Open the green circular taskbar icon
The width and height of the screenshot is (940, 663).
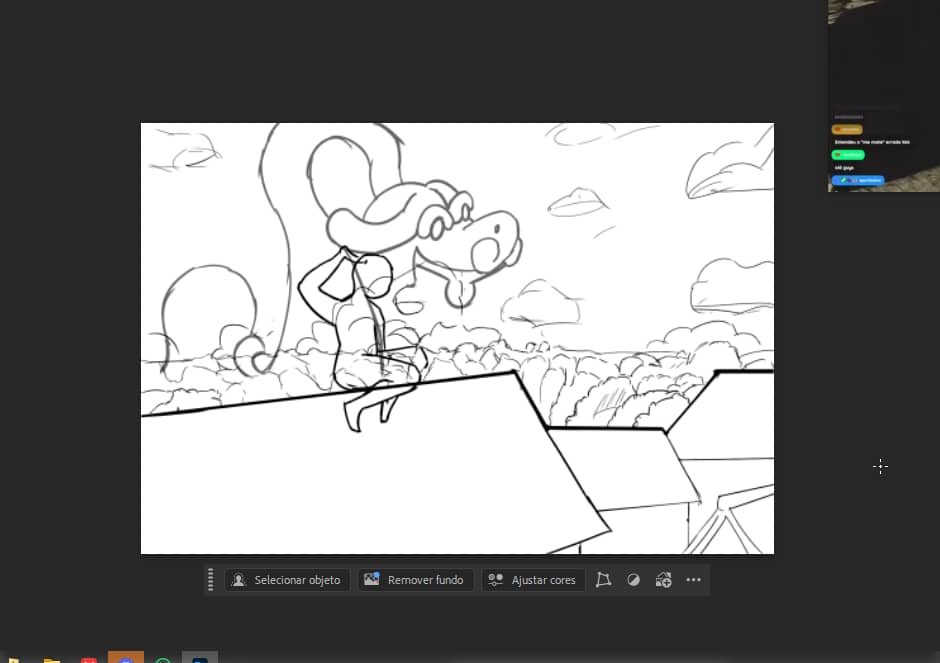(x=162, y=659)
